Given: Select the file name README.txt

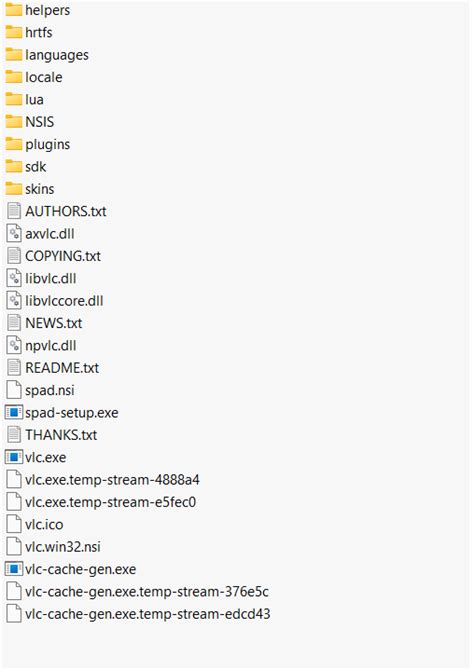Looking at the screenshot, I should point(62,367).
